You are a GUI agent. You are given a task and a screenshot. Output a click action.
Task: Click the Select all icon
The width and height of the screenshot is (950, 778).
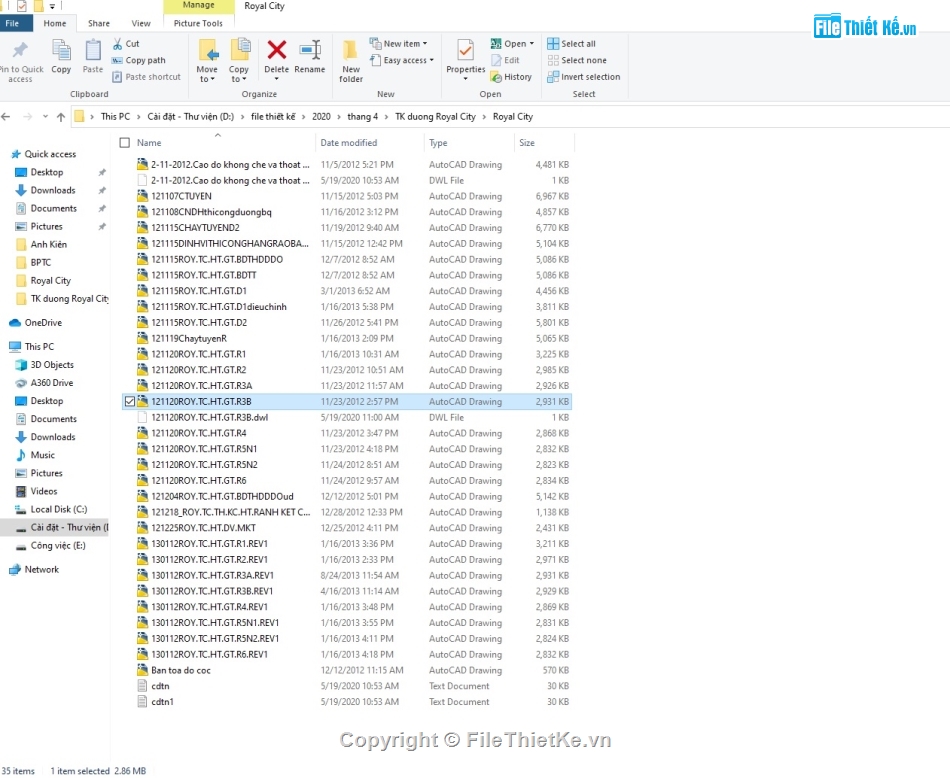pos(553,44)
